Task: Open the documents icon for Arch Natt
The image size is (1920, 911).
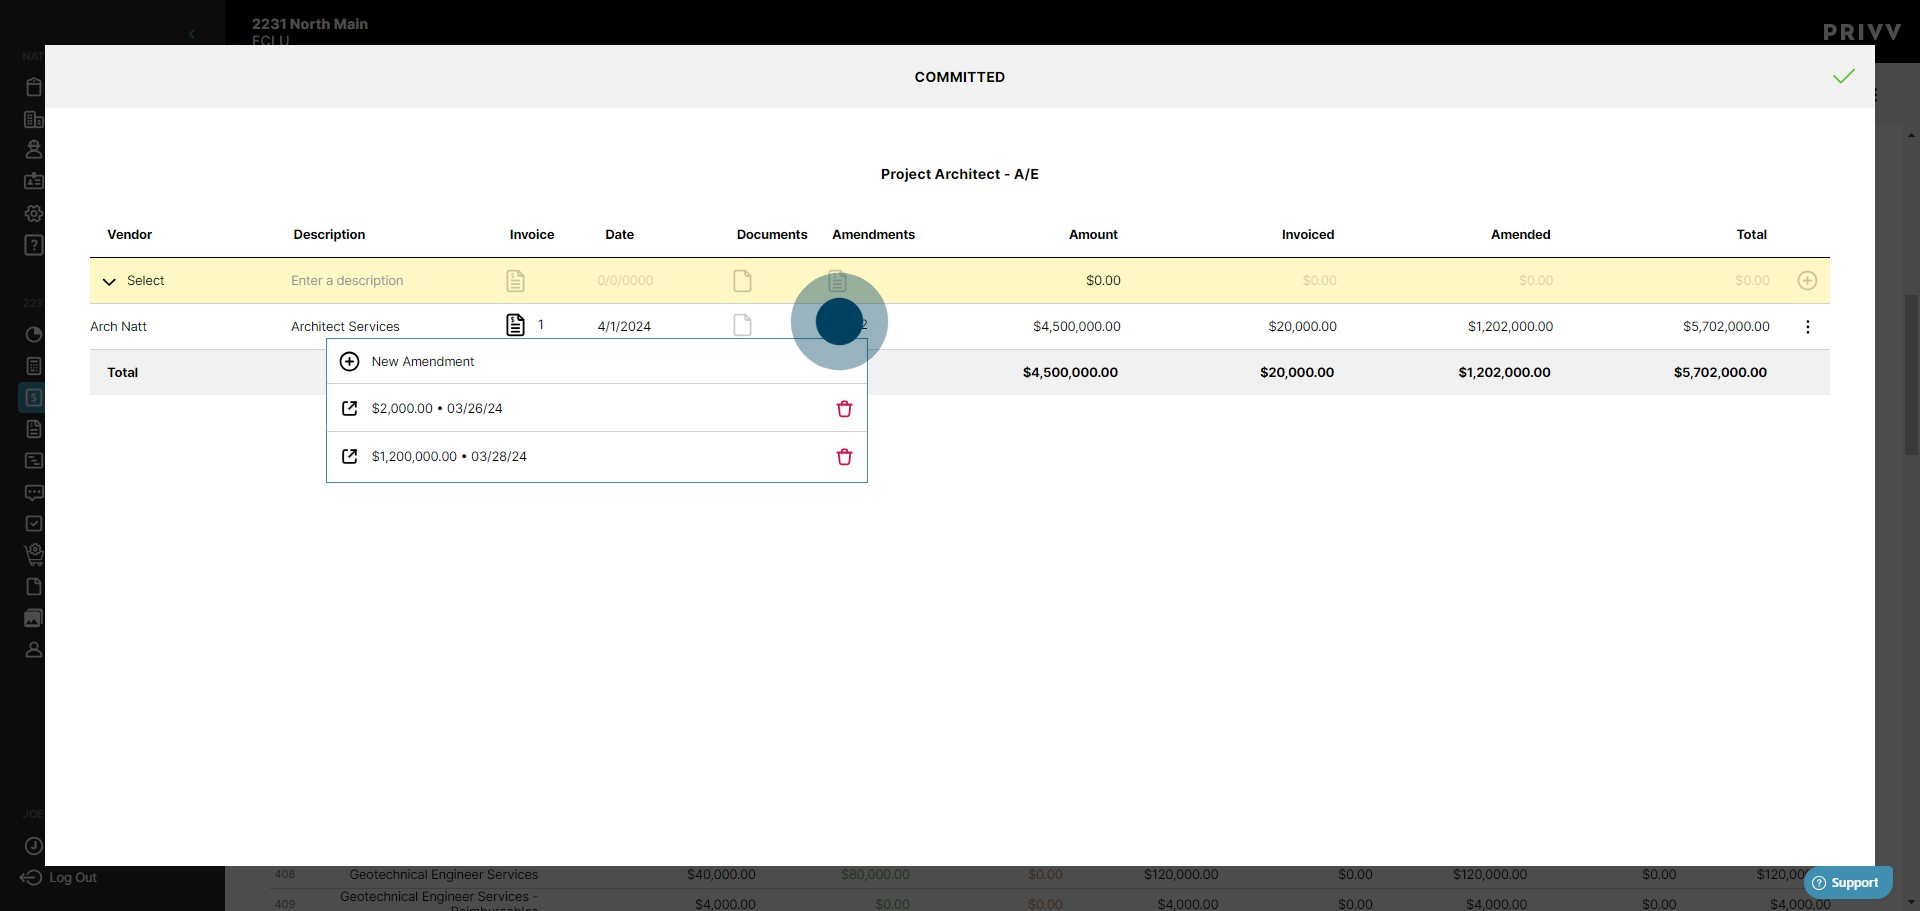Action: click(x=742, y=325)
